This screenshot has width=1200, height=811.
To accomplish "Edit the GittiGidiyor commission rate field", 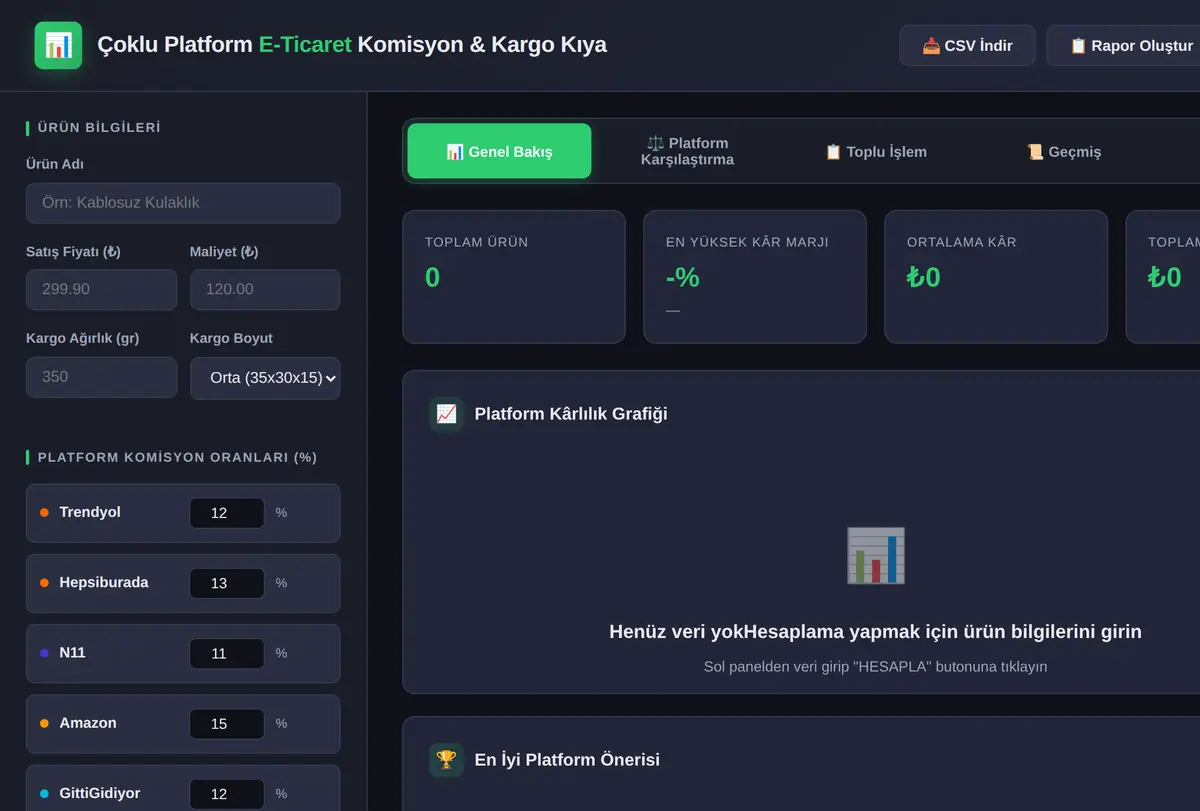I will point(227,793).
